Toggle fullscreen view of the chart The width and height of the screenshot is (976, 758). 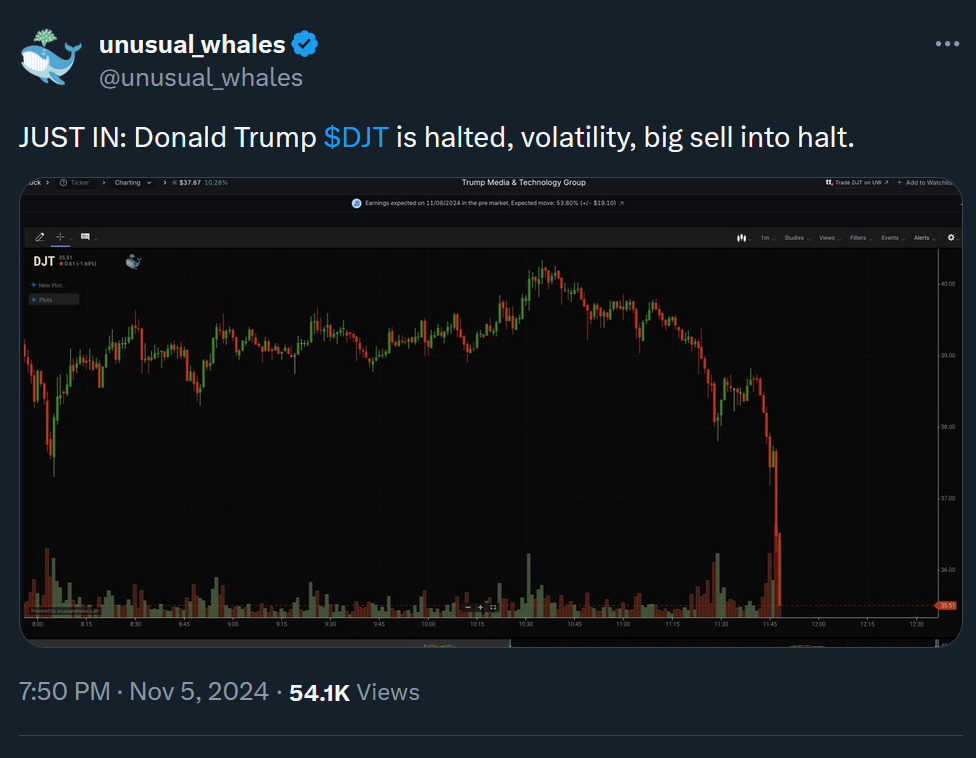pyautogui.click(x=493, y=607)
